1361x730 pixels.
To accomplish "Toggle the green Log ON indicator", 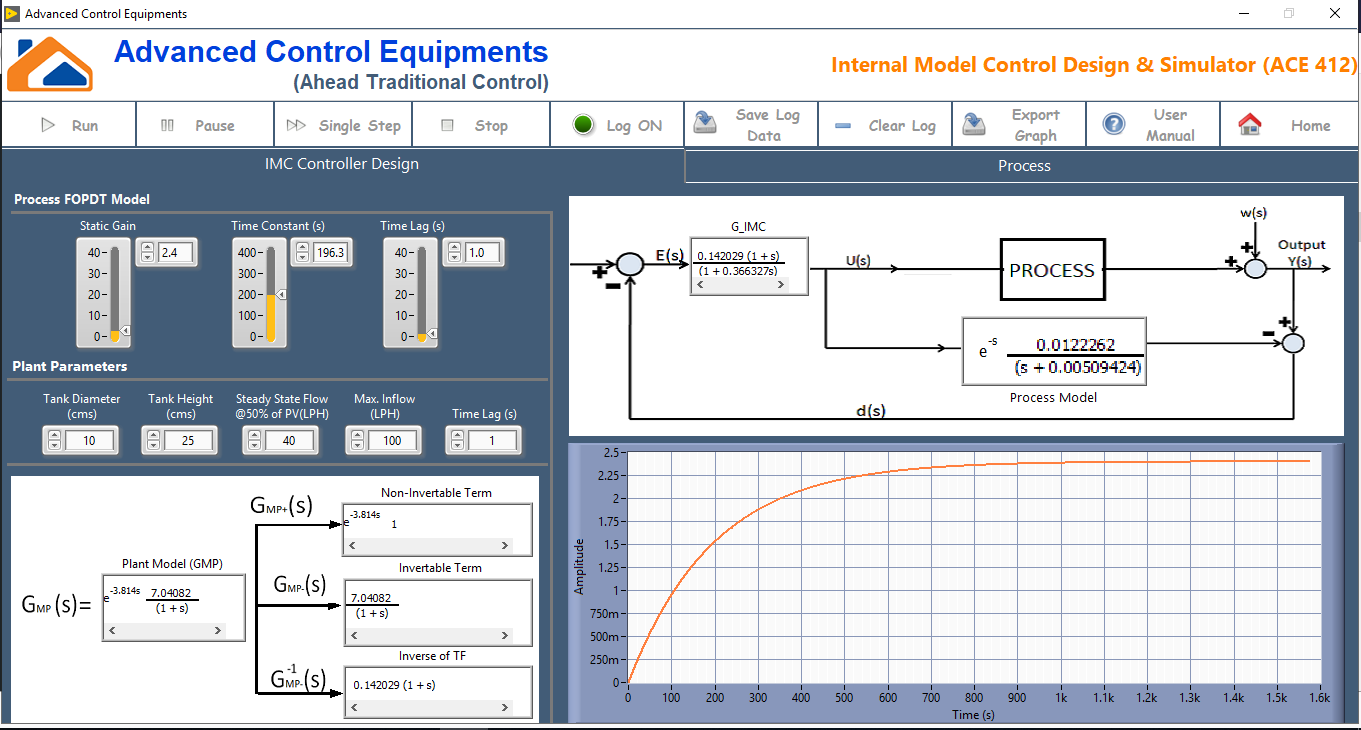I will [584, 126].
